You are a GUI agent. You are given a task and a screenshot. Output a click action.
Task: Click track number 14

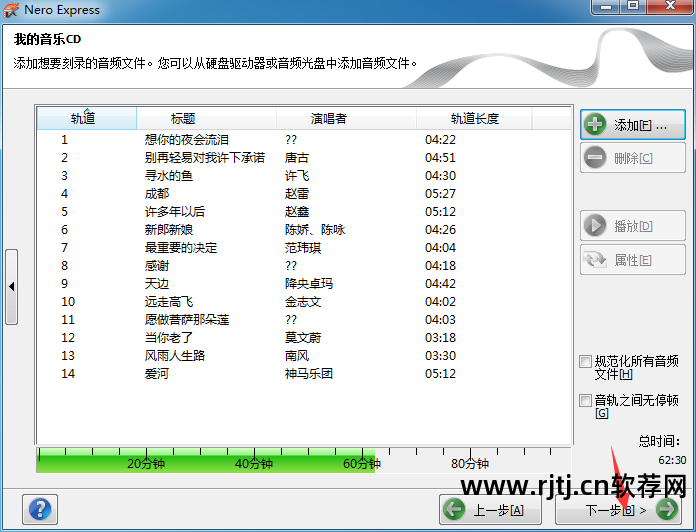pyautogui.click(x=68, y=374)
